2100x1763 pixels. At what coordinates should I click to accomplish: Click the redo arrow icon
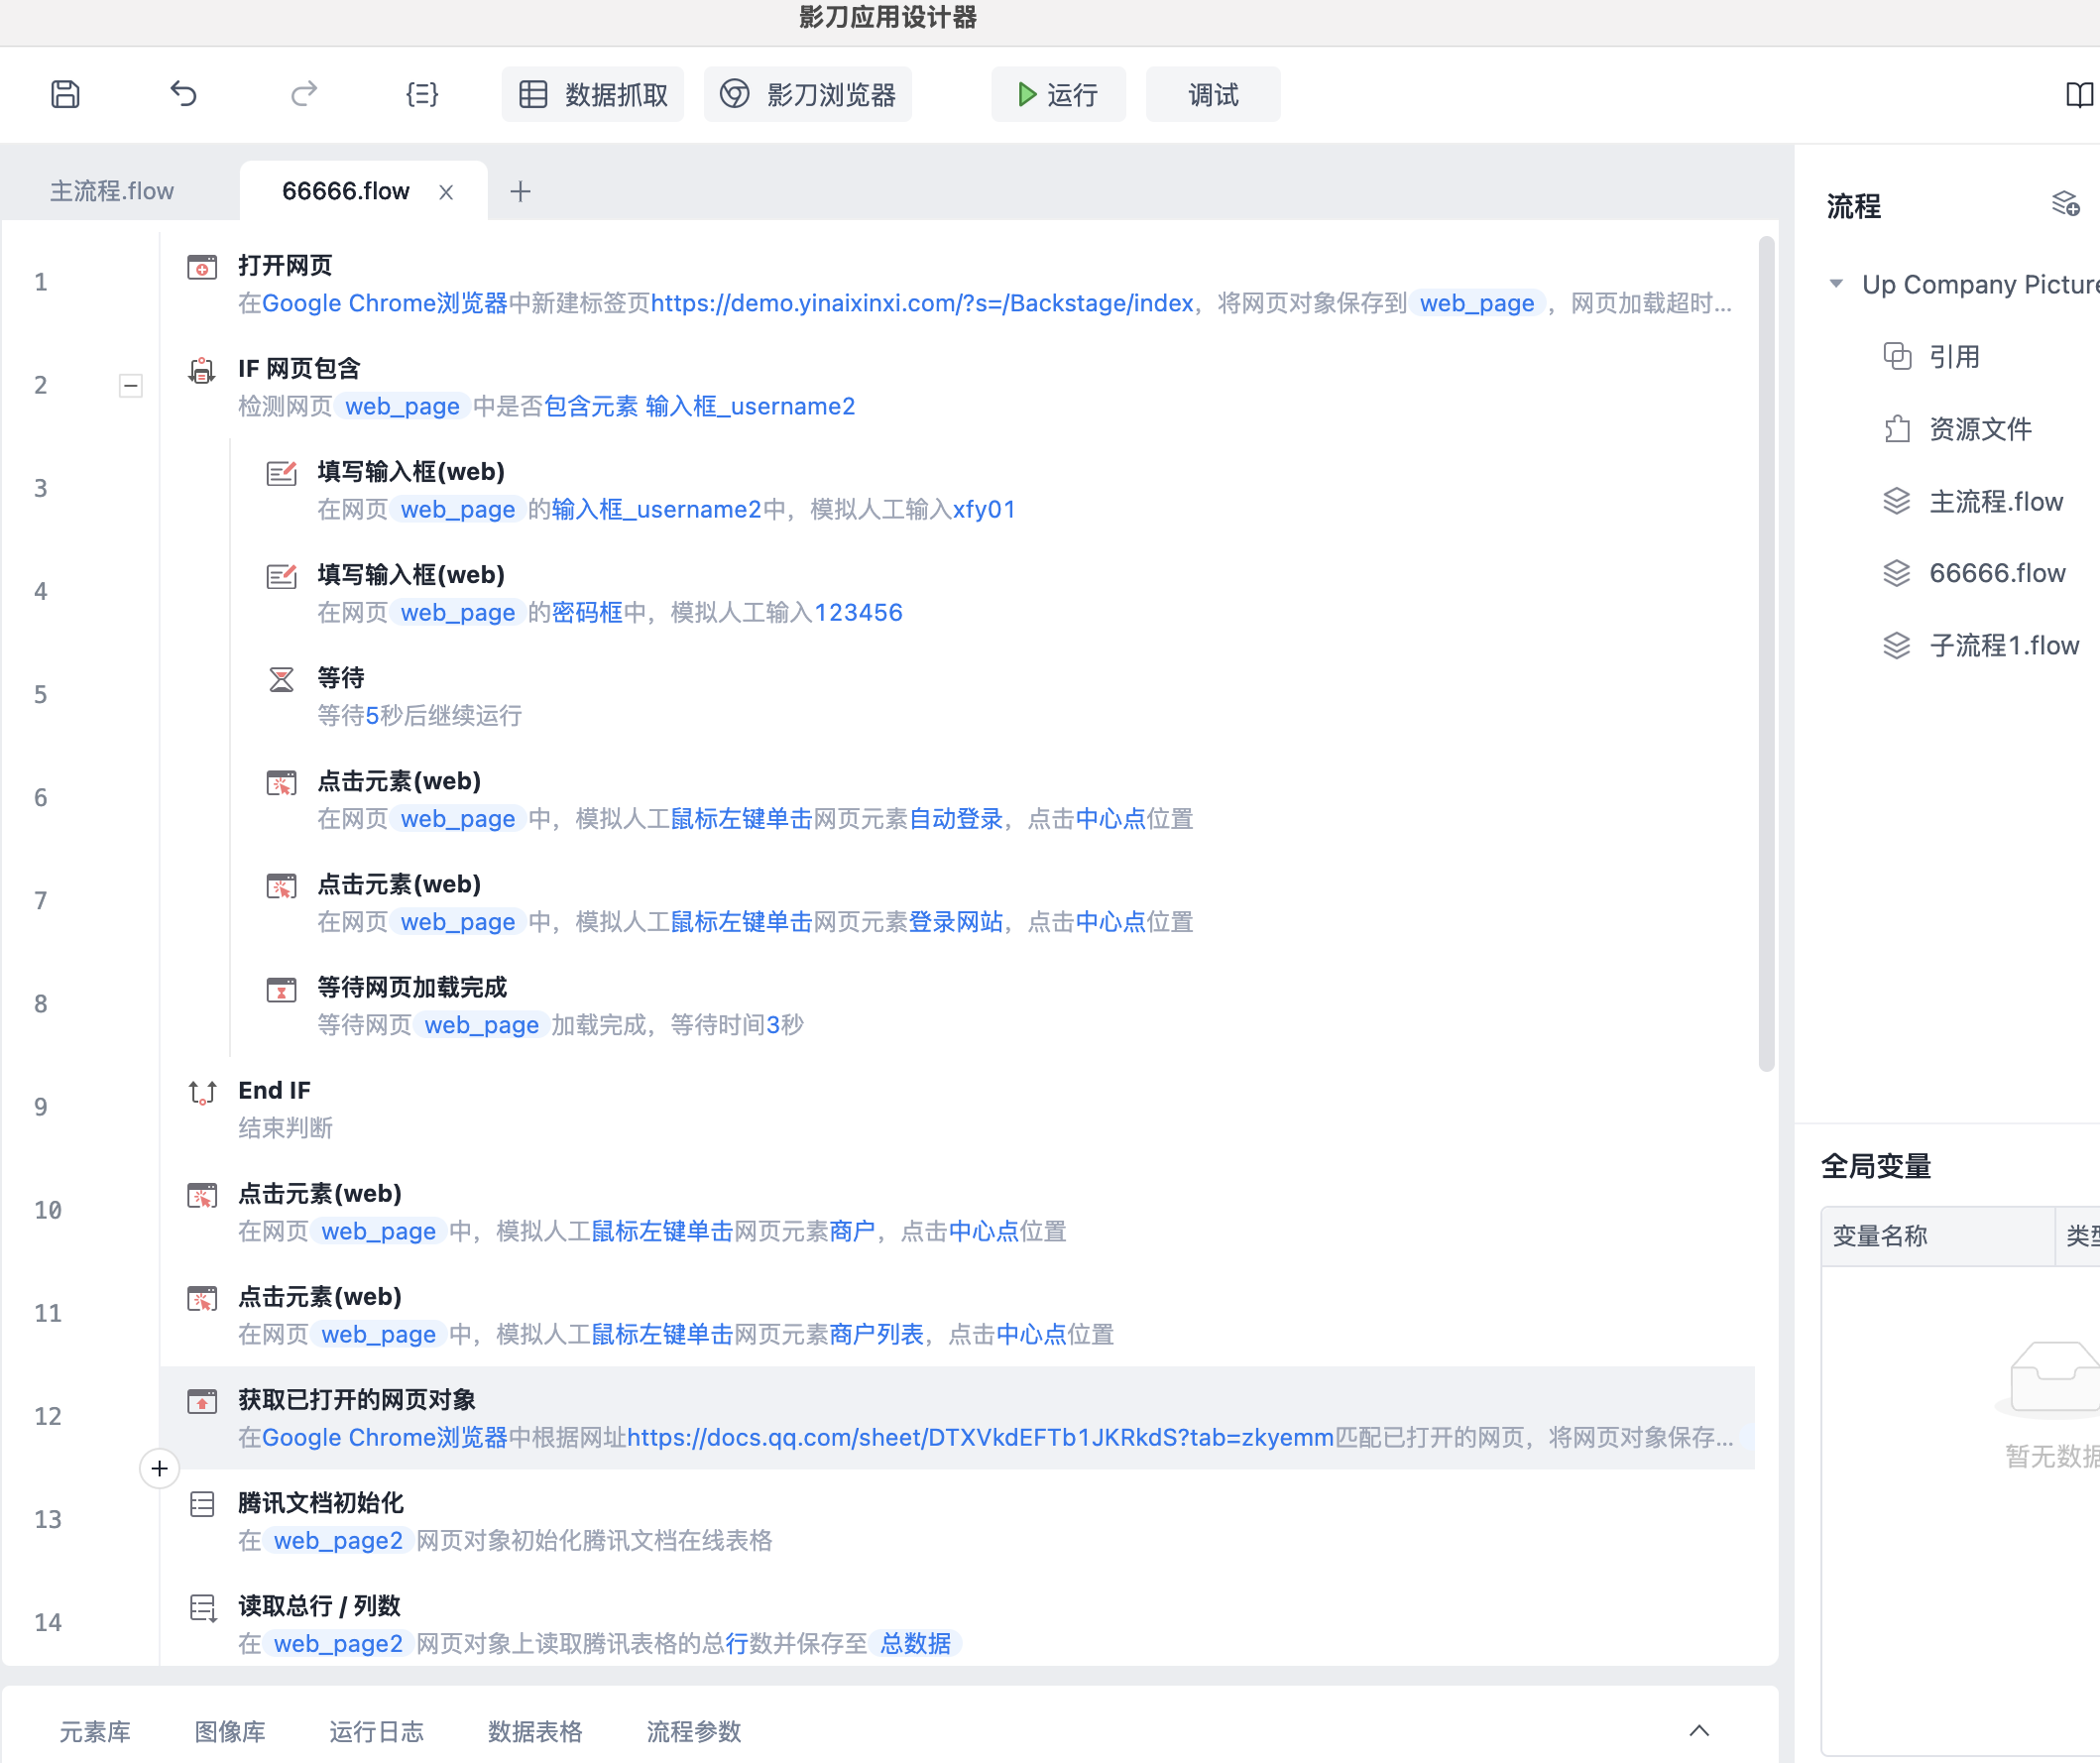tap(304, 94)
